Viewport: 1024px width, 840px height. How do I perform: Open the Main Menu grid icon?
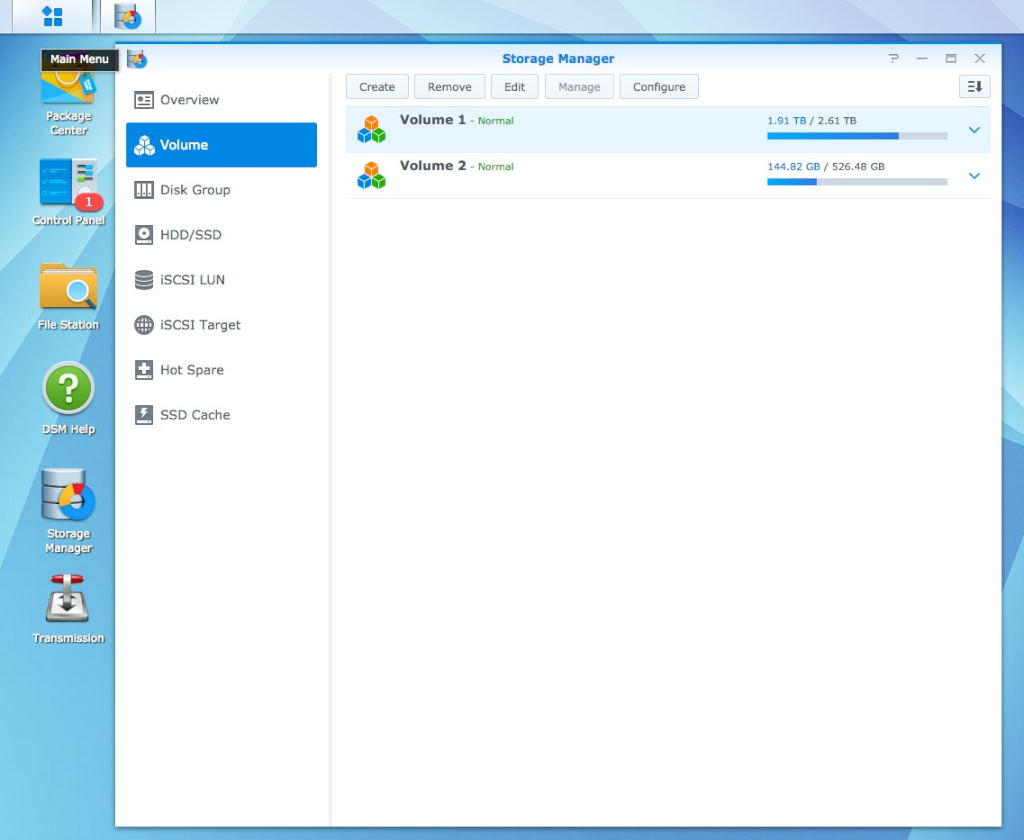click(52, 16)
